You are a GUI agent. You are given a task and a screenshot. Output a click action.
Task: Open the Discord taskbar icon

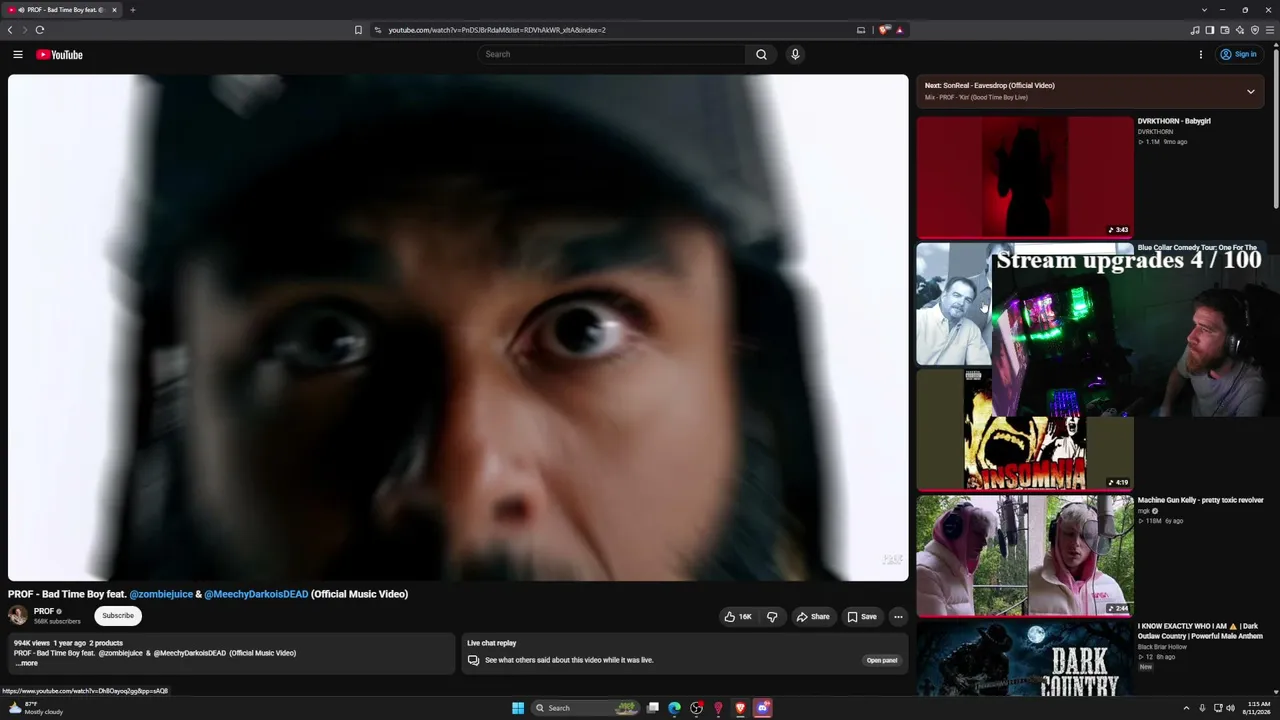(763, 708)
